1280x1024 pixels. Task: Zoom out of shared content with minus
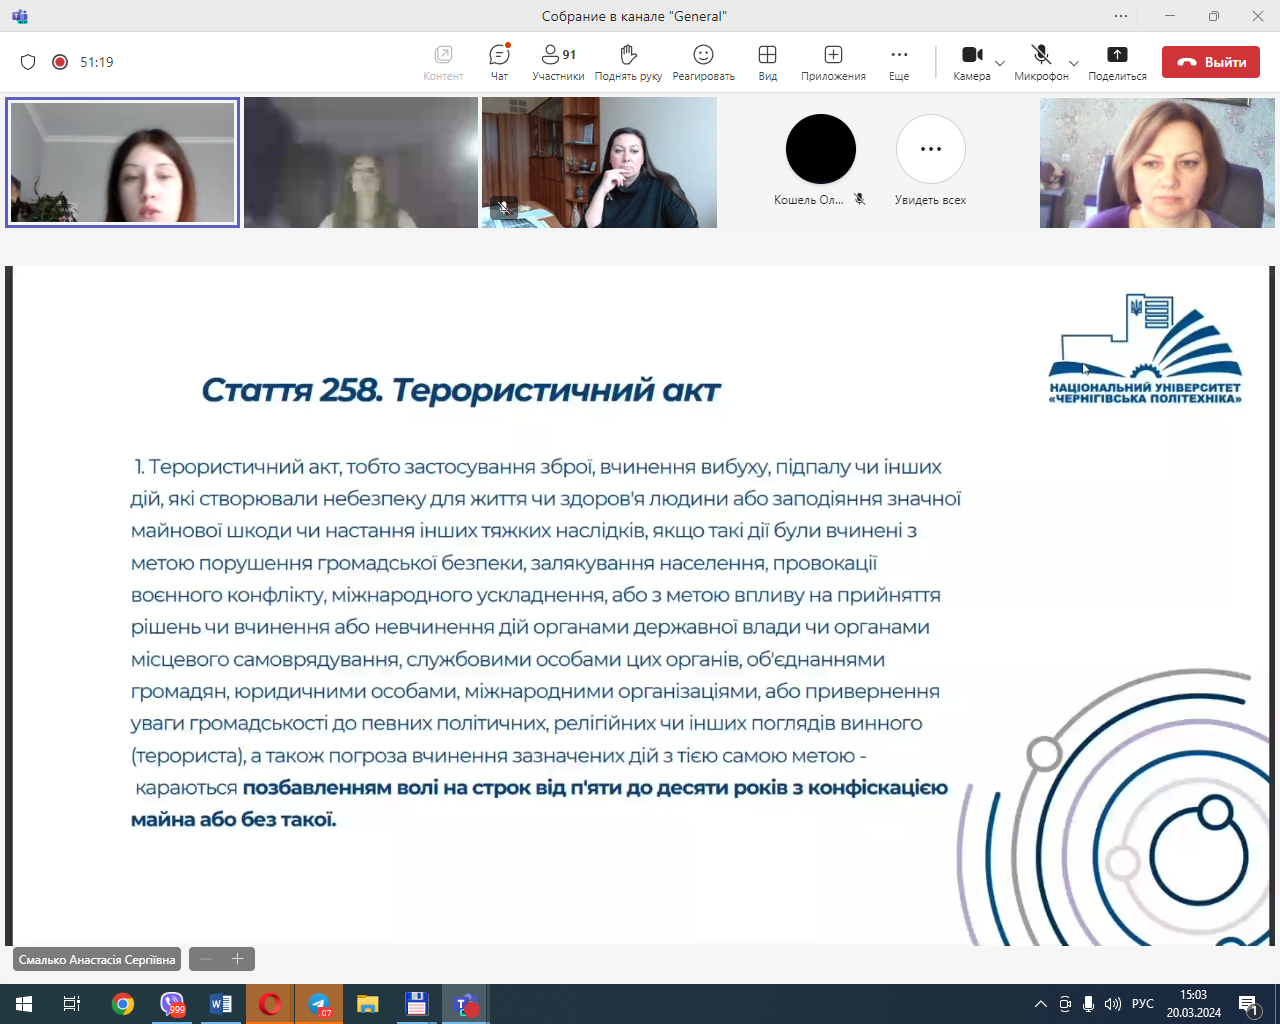[206, 959]
